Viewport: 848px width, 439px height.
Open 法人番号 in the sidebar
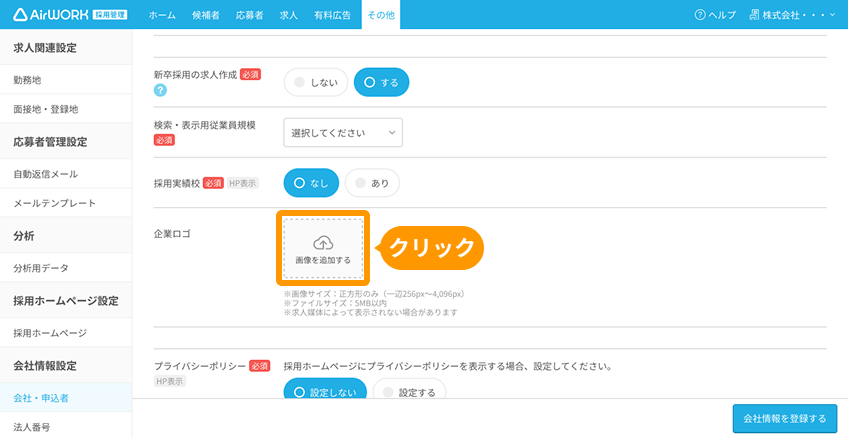(x=66, y=427)
